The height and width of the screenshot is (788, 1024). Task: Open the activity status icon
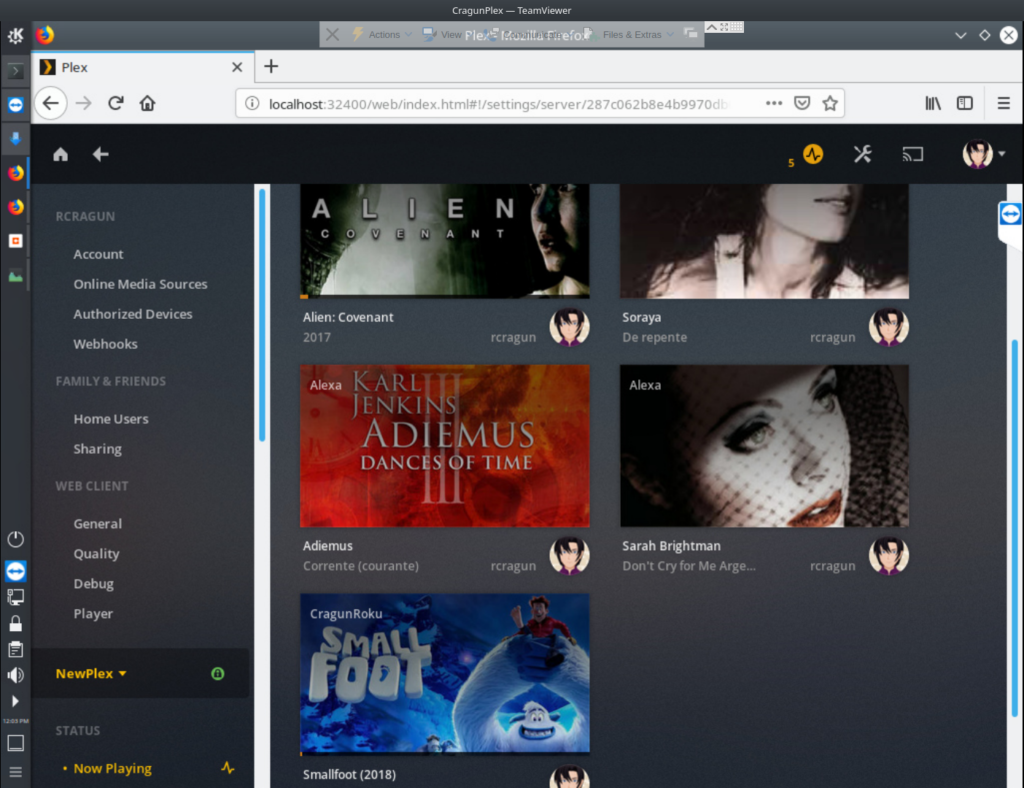click(813, 155)
